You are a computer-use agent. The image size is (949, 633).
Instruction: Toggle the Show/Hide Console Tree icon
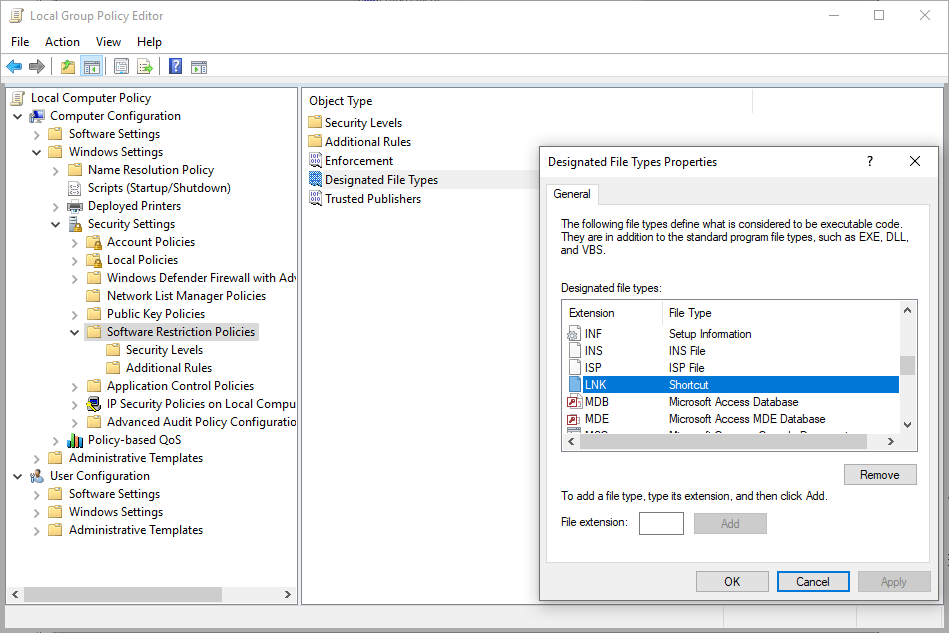click(91, 67)
